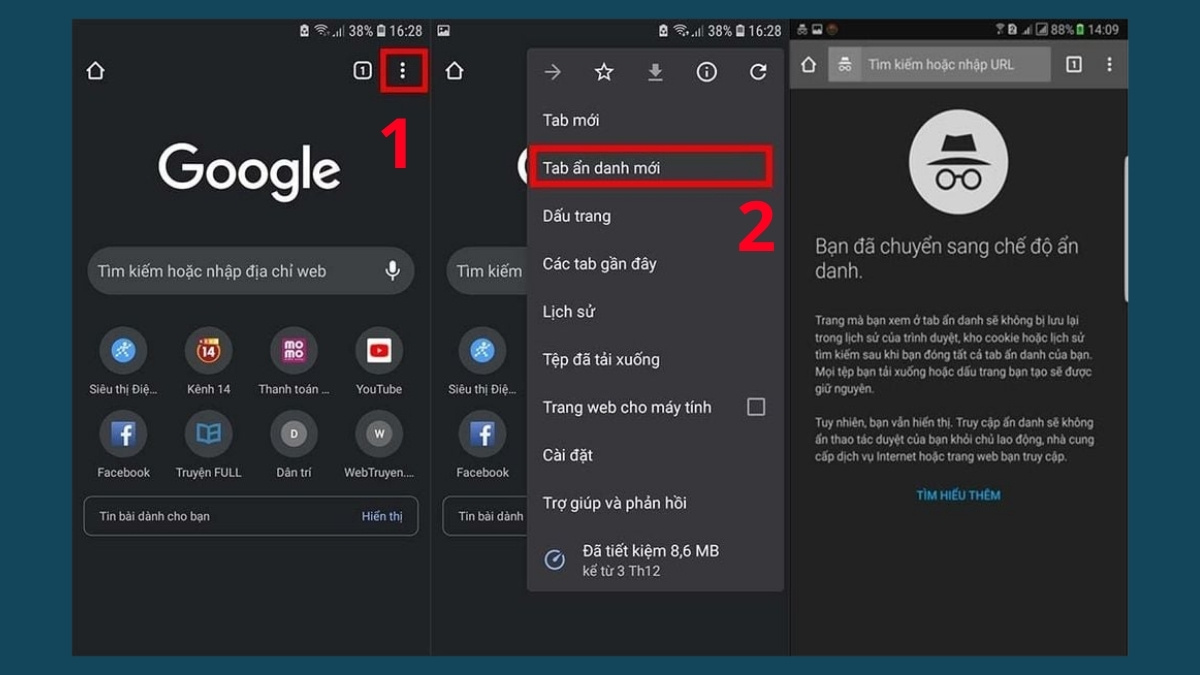Choose 'Cài đặt' in the menu
This screenshot has width=1200, height=675.
click(568, 454)
